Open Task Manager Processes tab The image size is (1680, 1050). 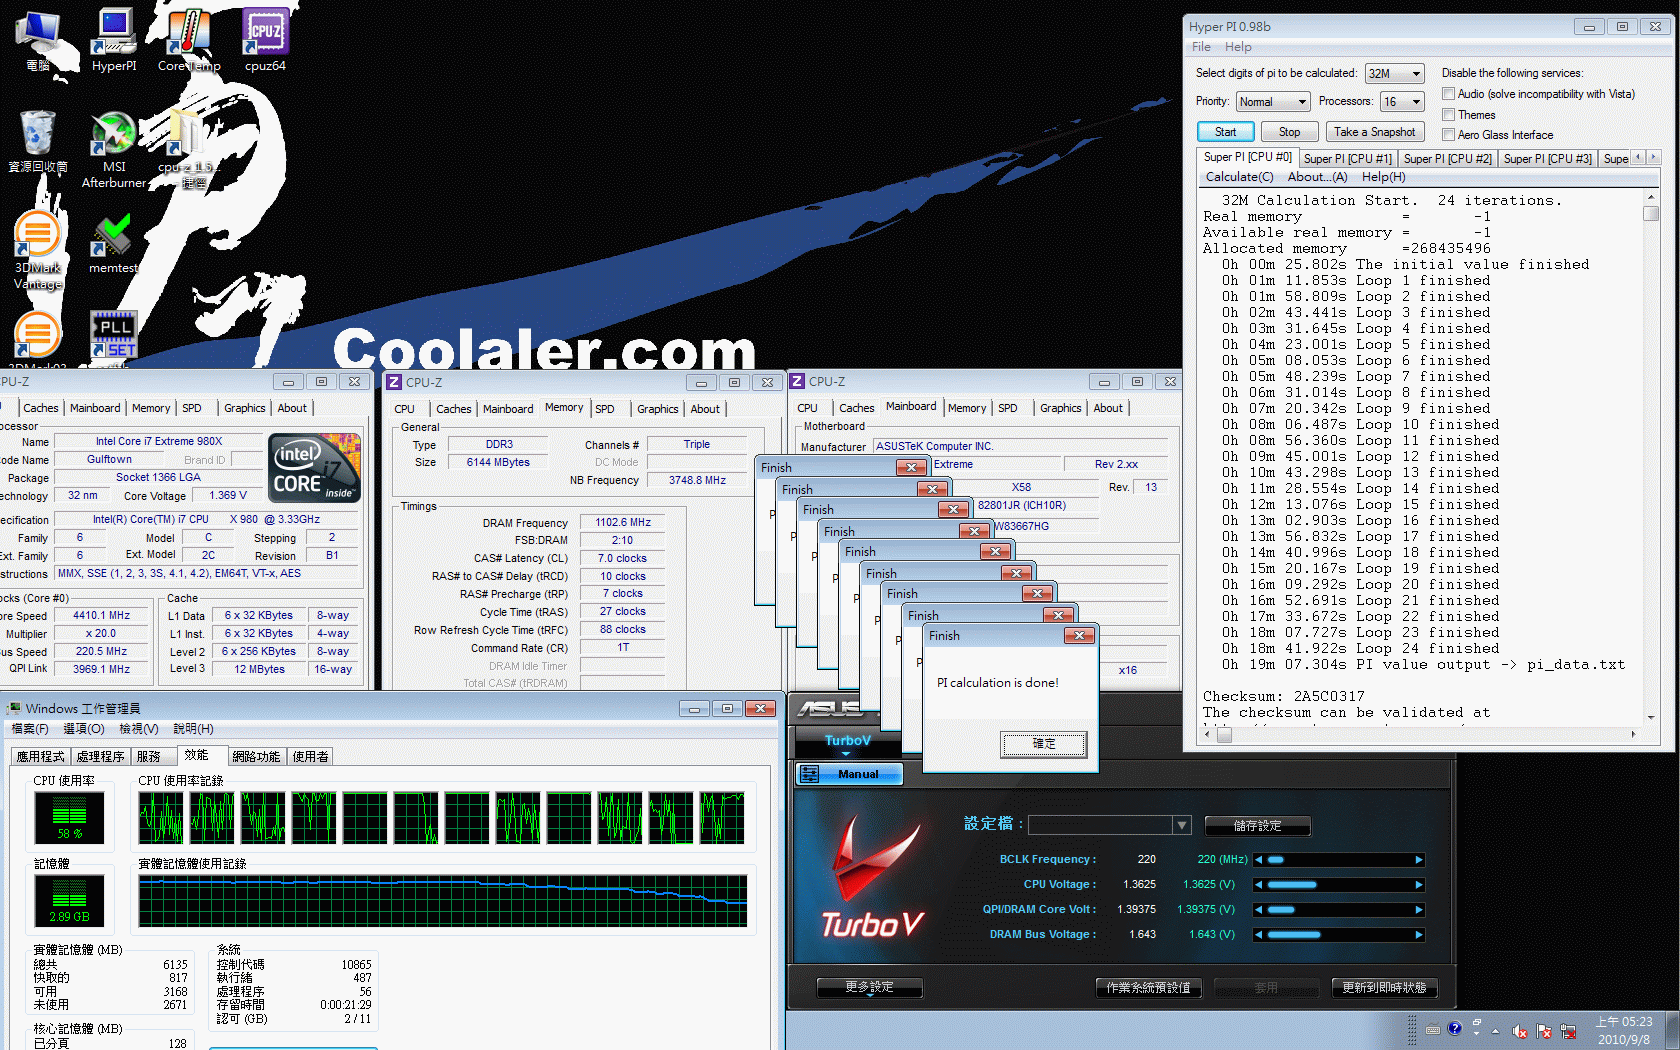click(x=100, y=757)
